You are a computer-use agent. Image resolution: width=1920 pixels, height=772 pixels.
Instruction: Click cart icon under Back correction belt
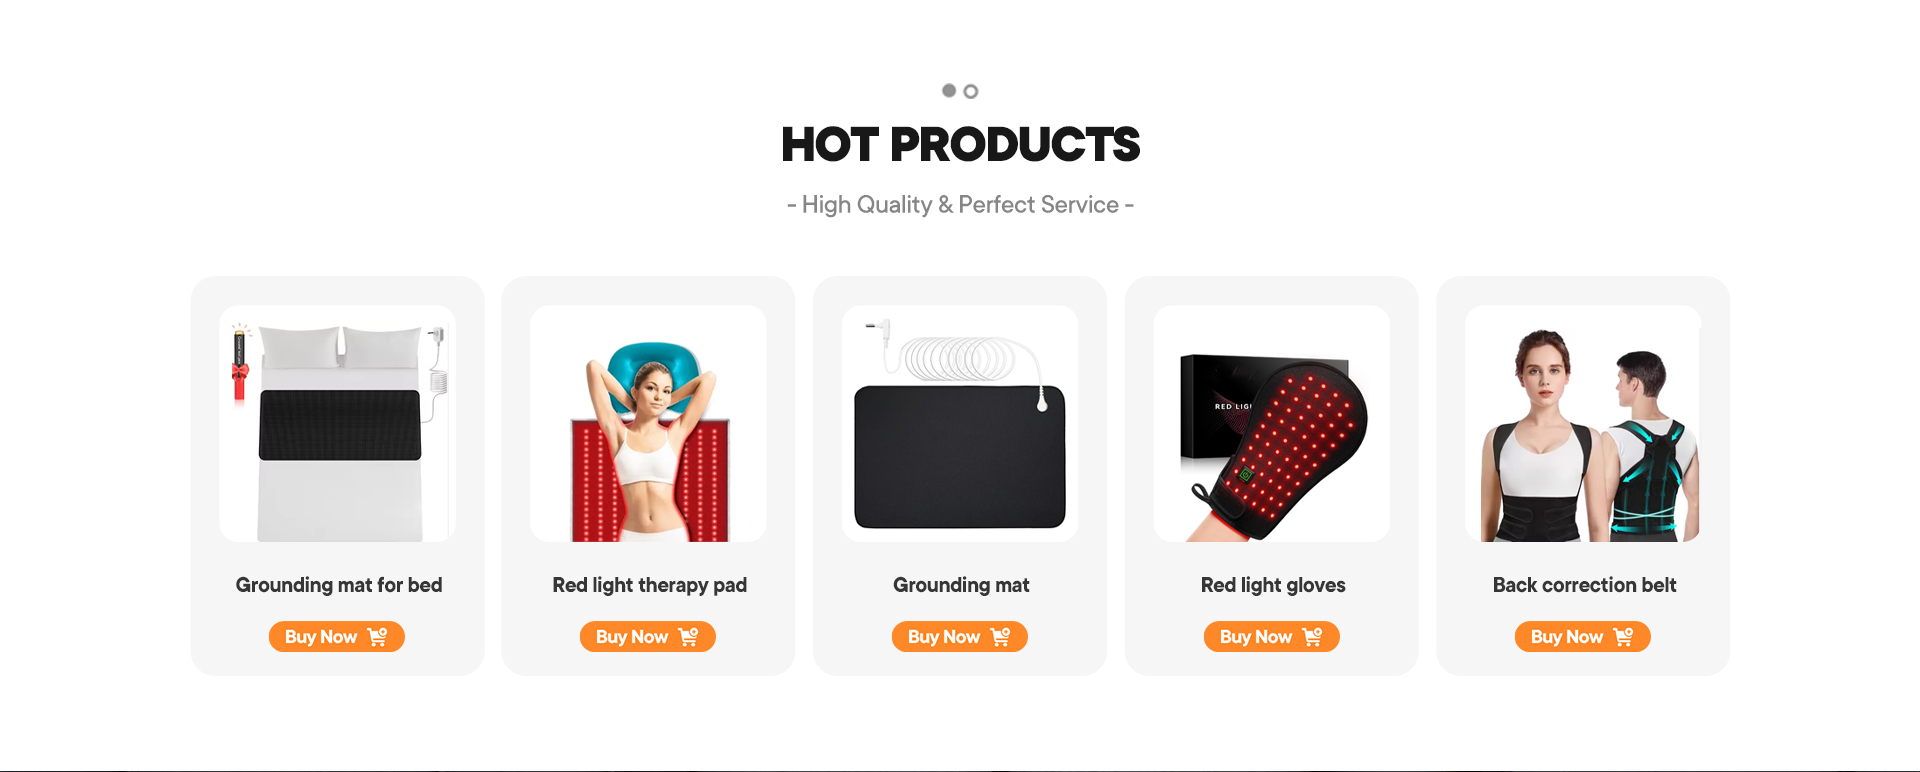coord(1624,637)
